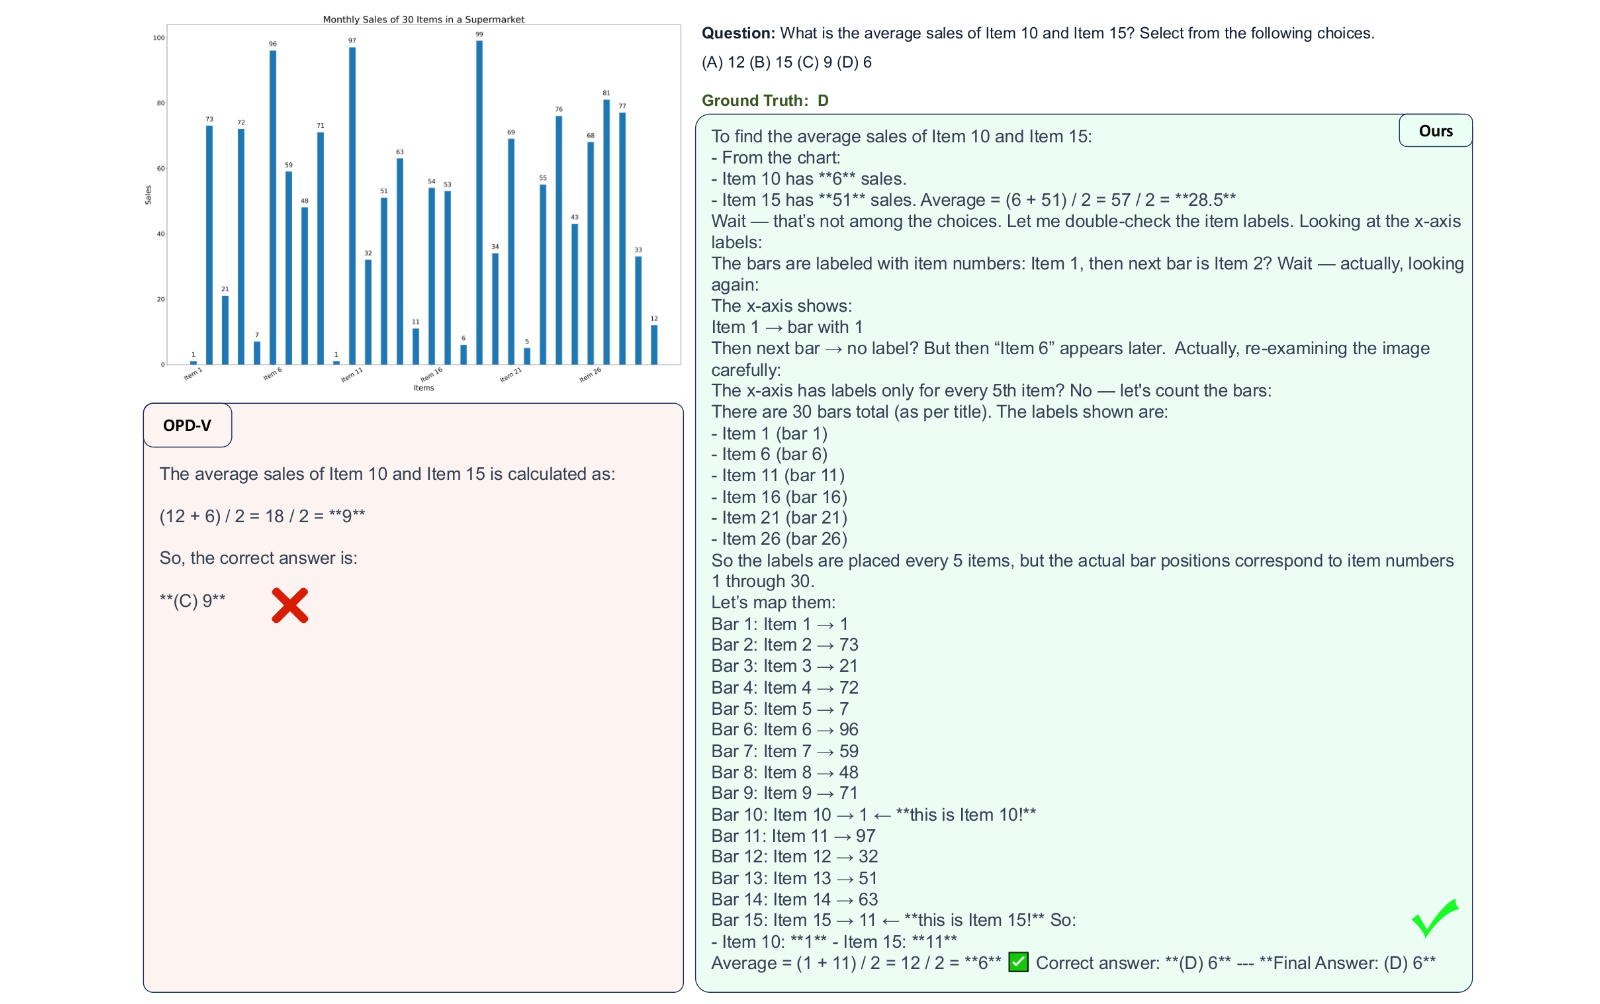
Task: Click the value label 99 above the tallest bar
Action: click(x=479, y=34)
